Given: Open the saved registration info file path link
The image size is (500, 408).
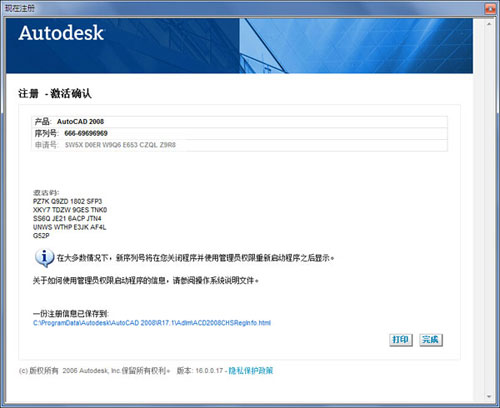Looking at the screenshot, I should coord(152,323).
